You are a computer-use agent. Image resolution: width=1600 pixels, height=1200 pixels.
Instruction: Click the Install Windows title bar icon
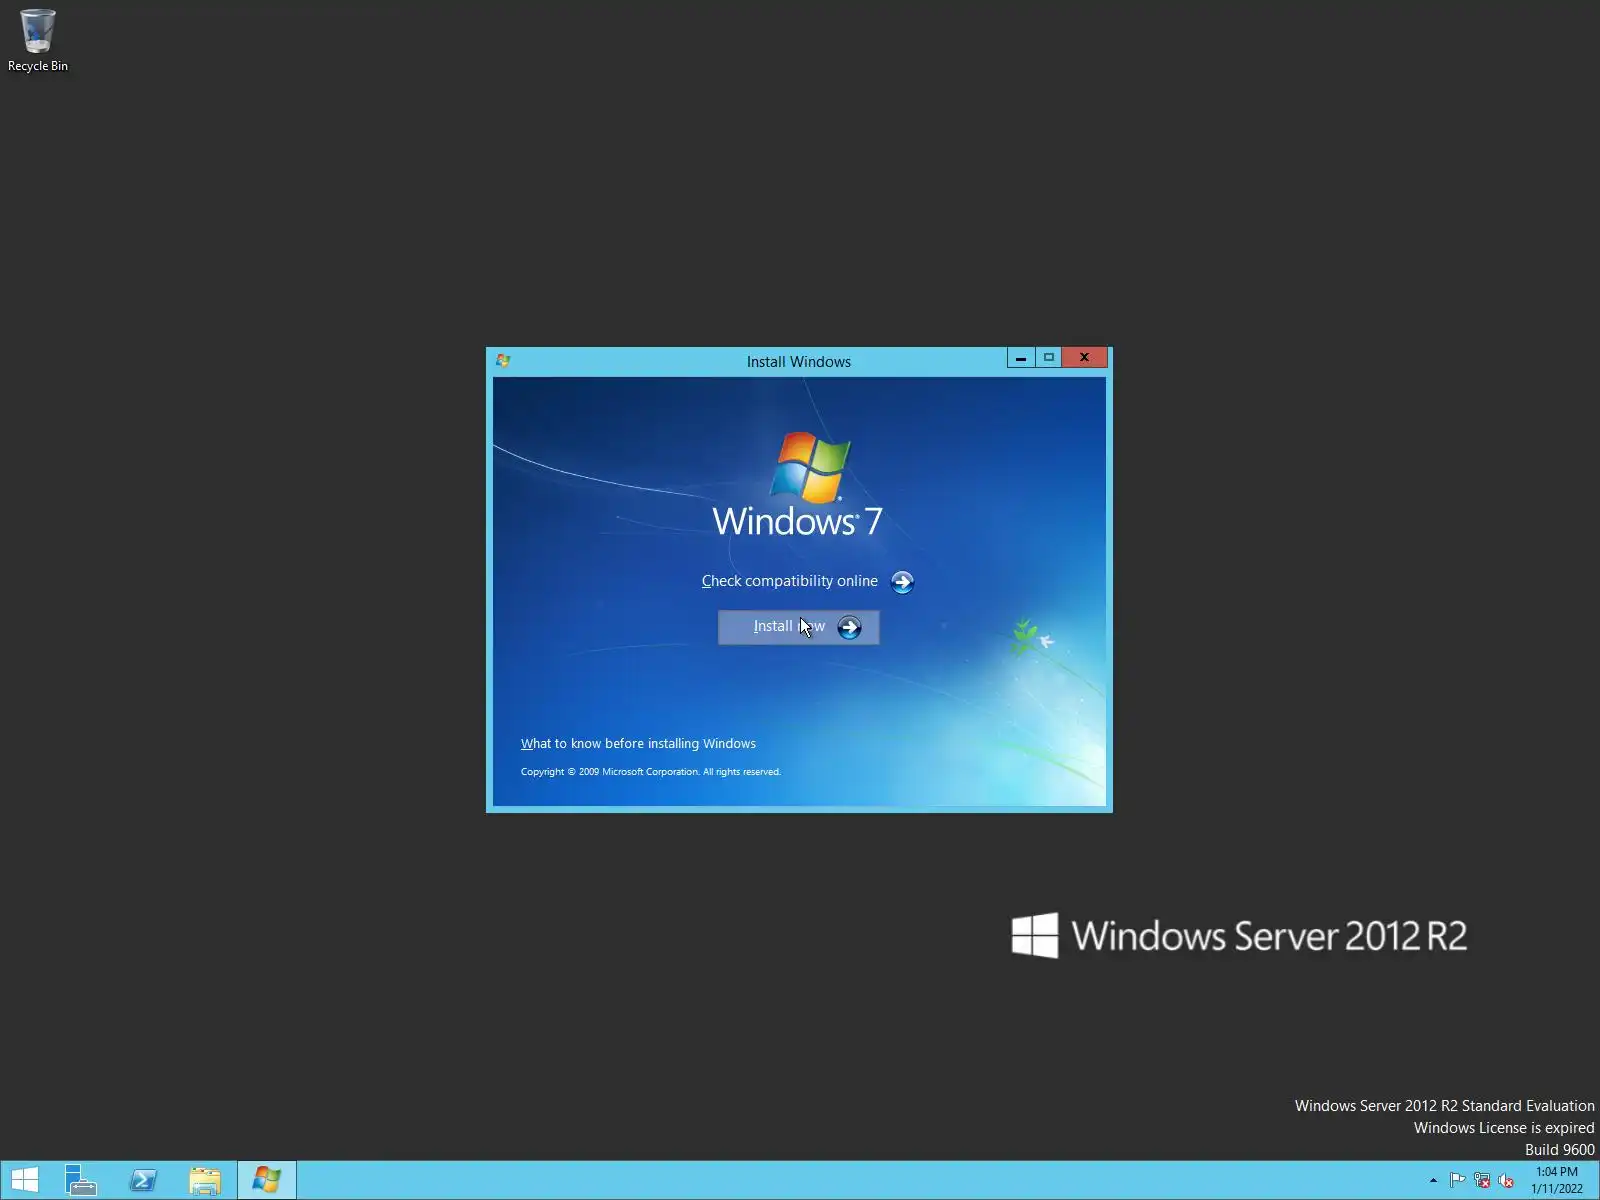[503, 361]
